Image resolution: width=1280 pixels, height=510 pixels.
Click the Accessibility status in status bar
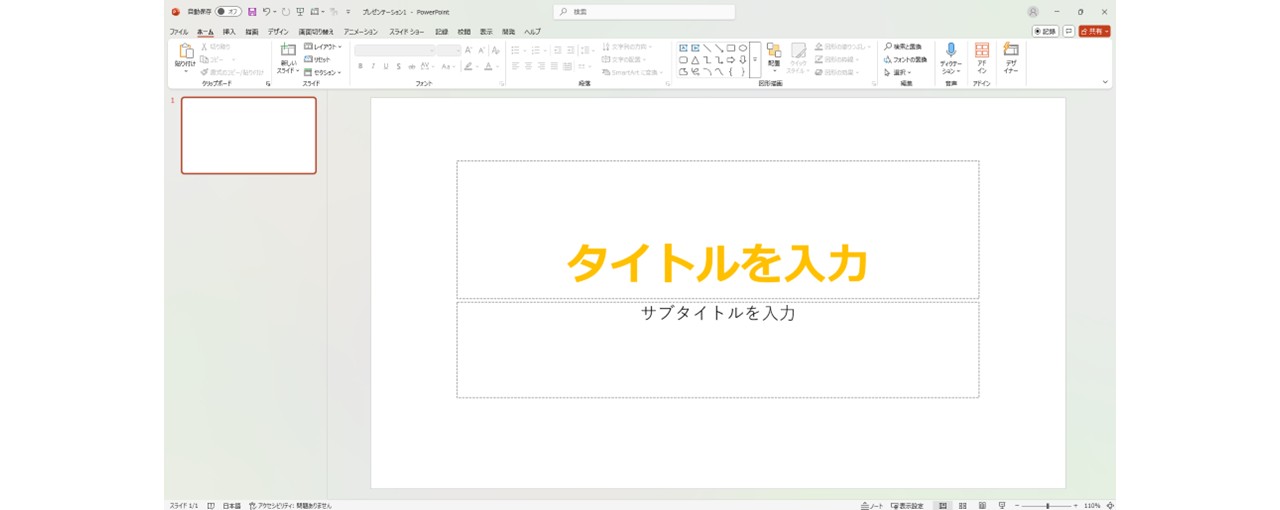(290, 505)
